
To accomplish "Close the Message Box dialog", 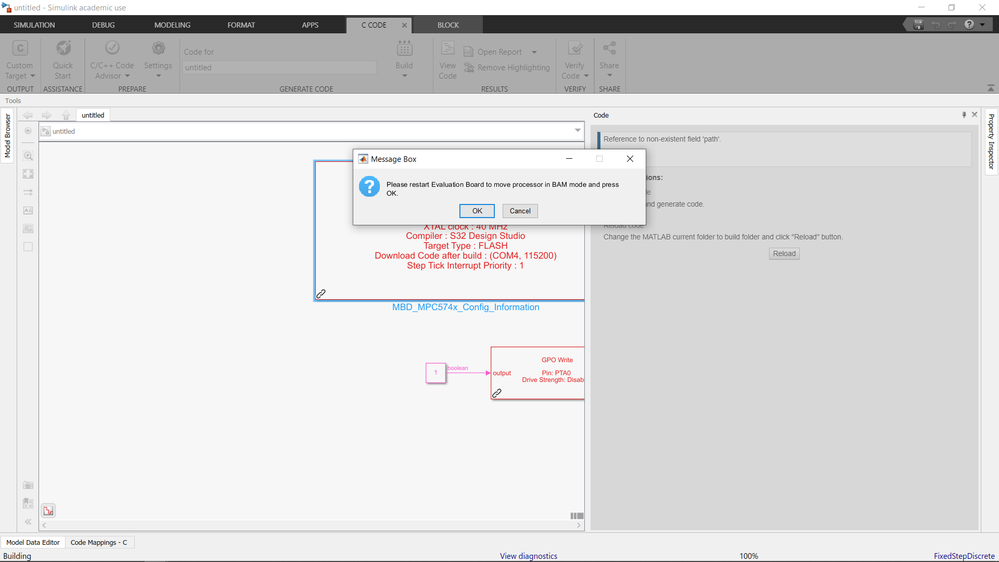I will click(x=629, y=159).
